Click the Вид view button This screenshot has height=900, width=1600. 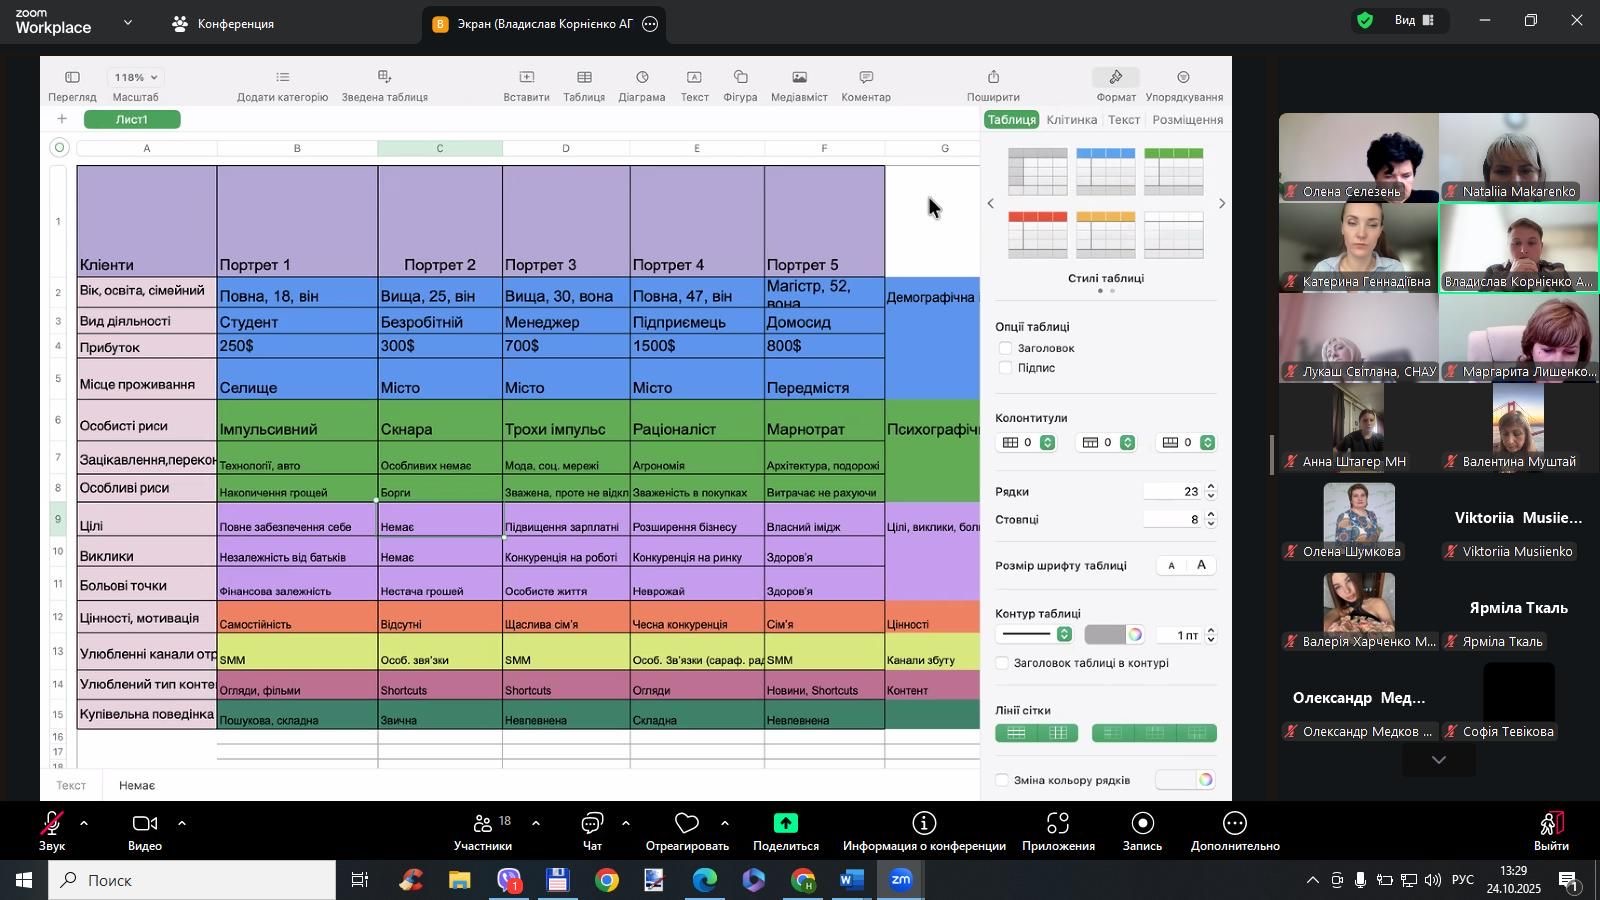[x=1415, y=20]
